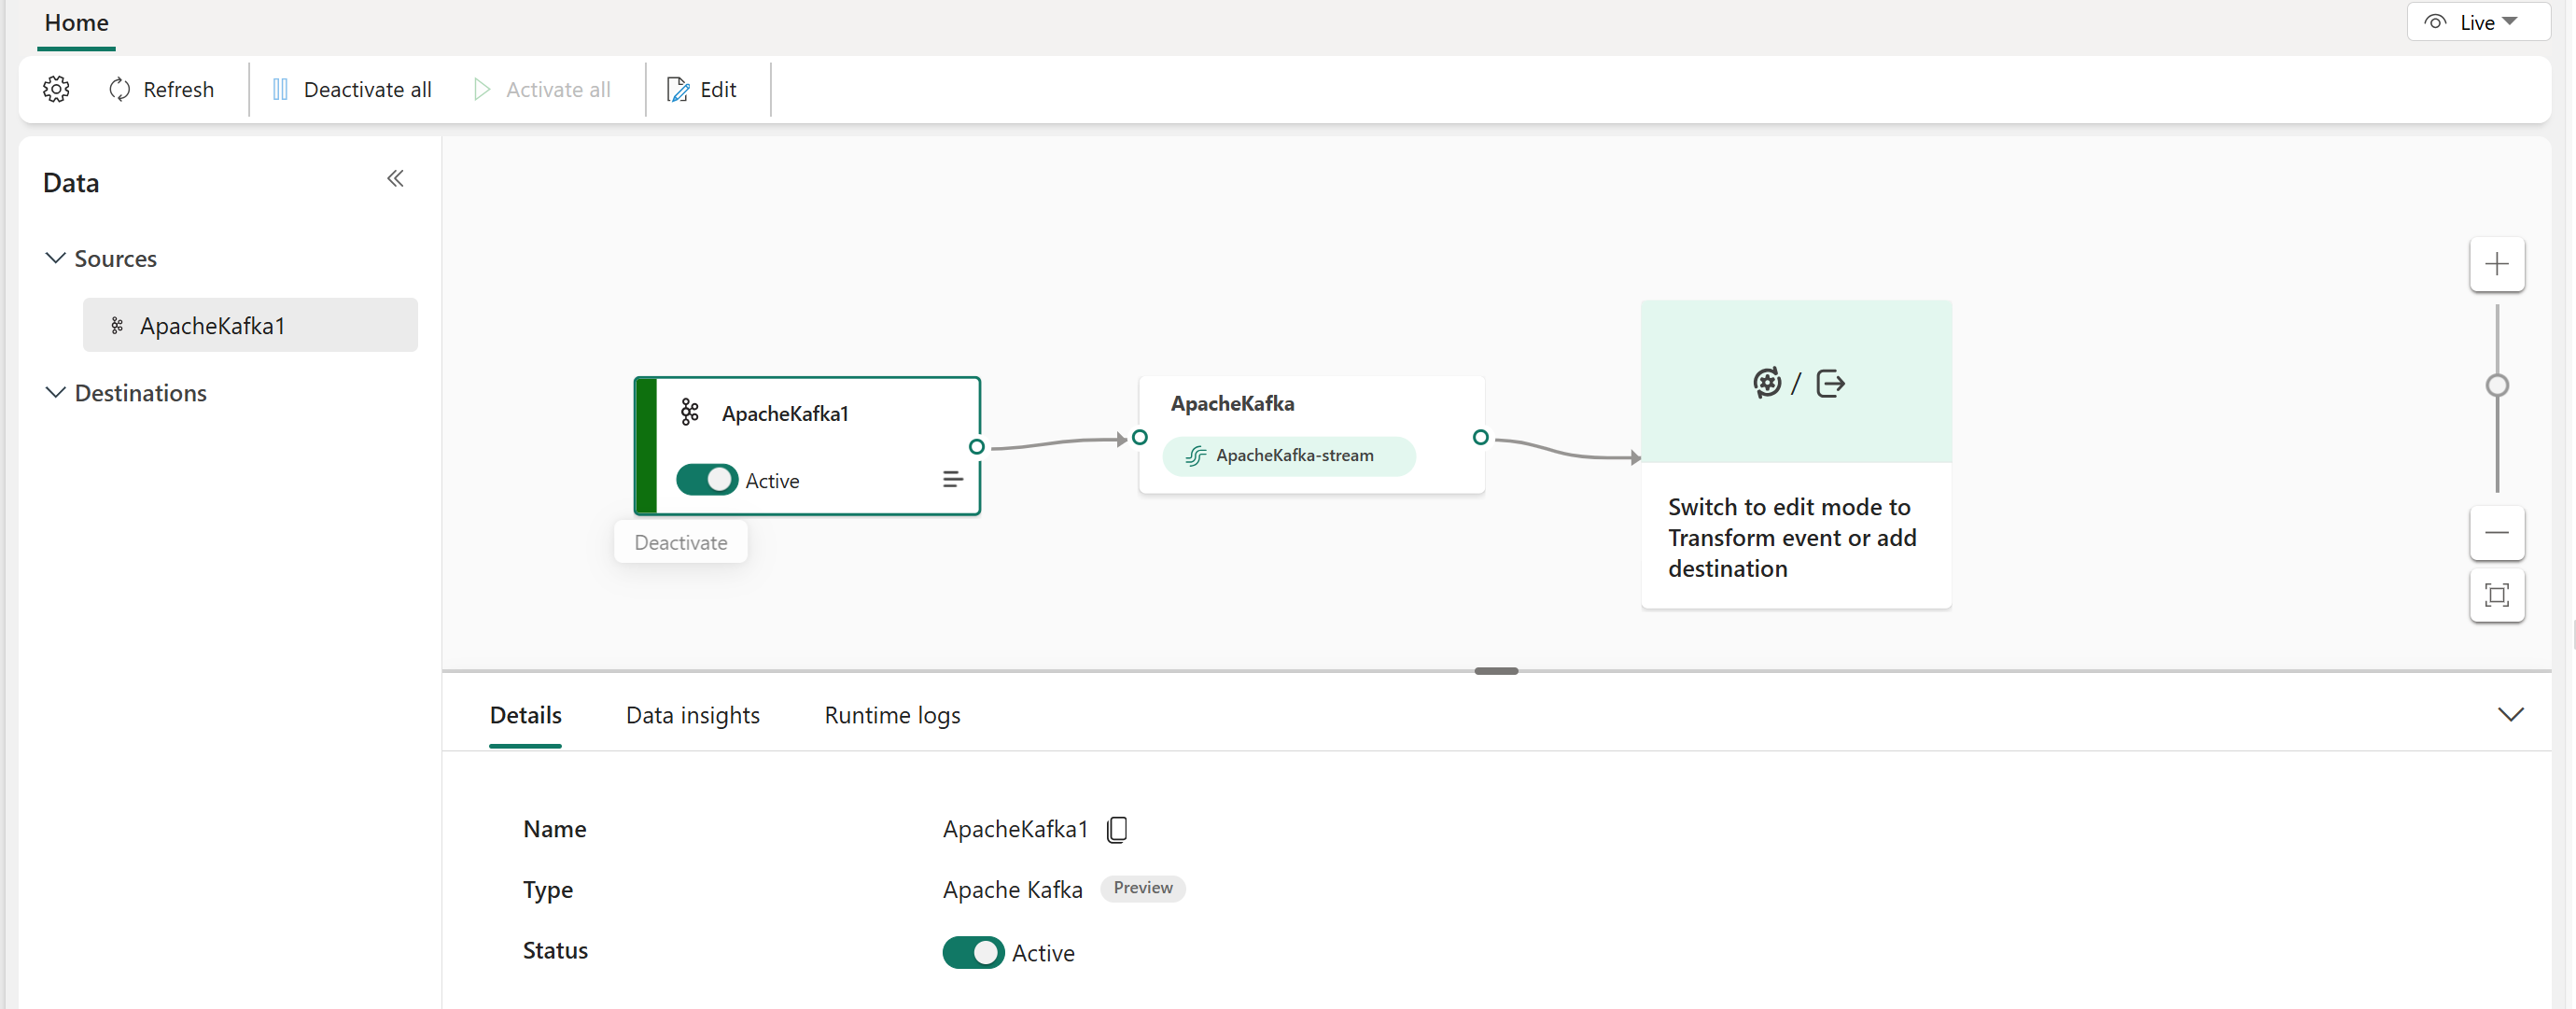Click the transform event icon in placeholder
Screen dimensions: 2576x1009
pyautogui.click(x=1766, y=383)
